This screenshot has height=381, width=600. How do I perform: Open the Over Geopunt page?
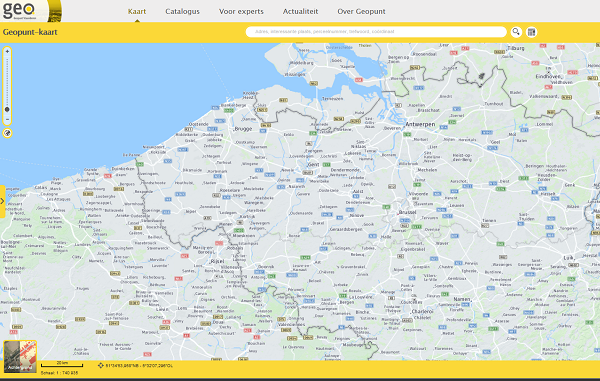(361, 11)
